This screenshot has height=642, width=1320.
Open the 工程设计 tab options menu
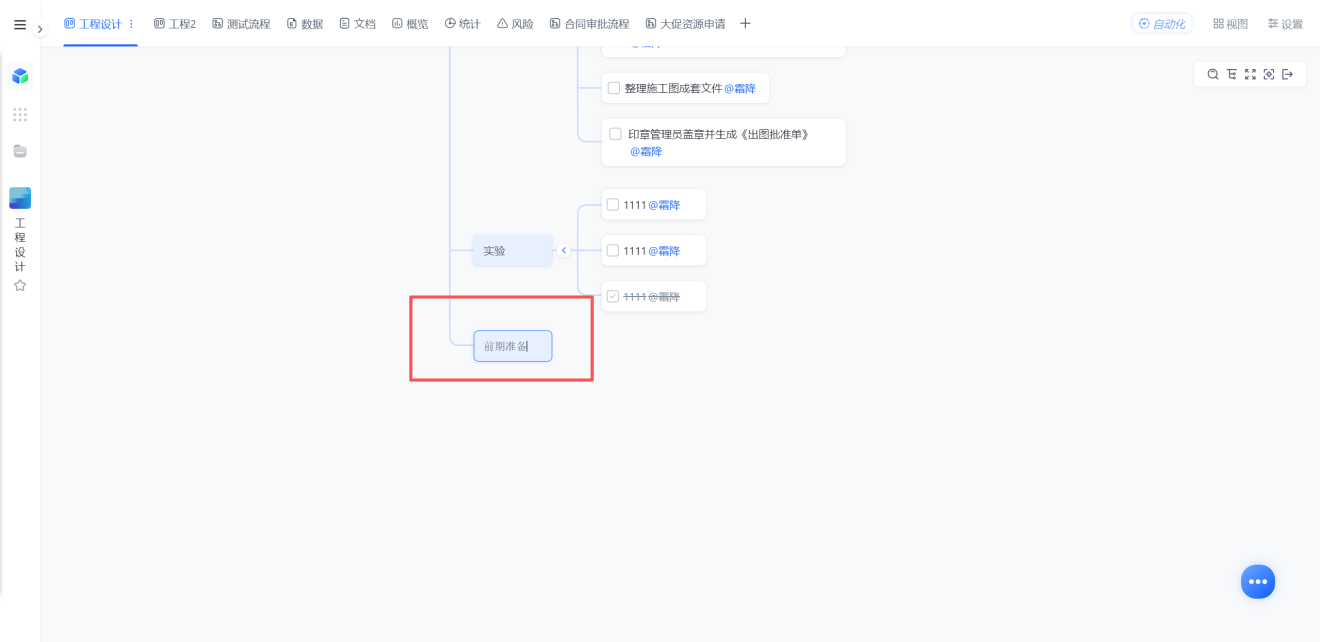point(131,24)
